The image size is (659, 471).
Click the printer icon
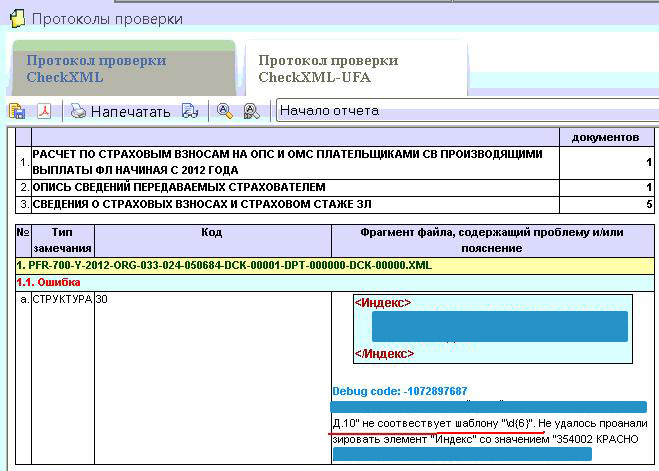click(78, 111)
